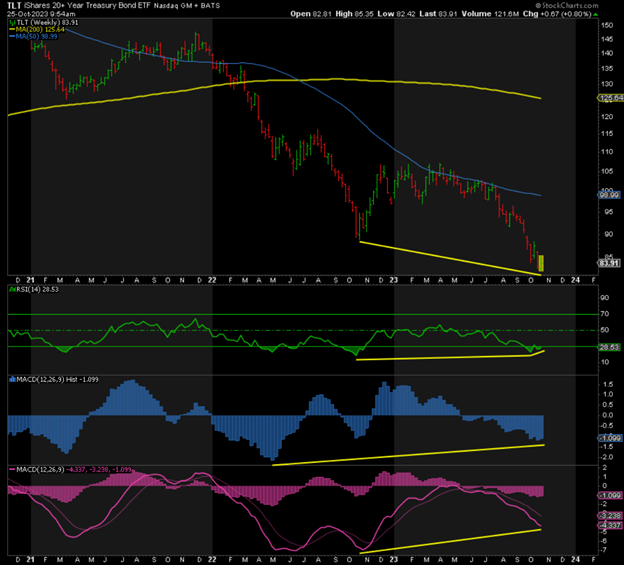Click the 23 year label under price panel
This screenshot has height=565, width=624.
394,280
